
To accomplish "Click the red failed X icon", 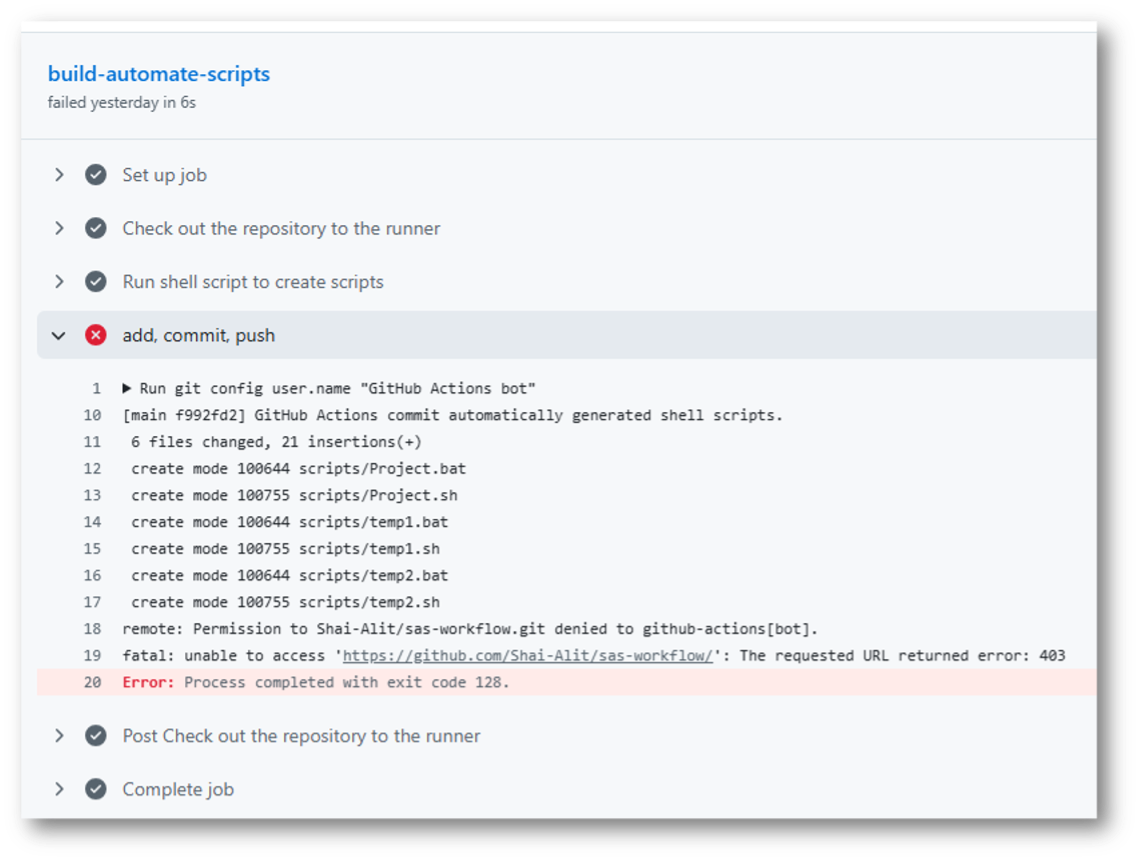I will (96, 335).
